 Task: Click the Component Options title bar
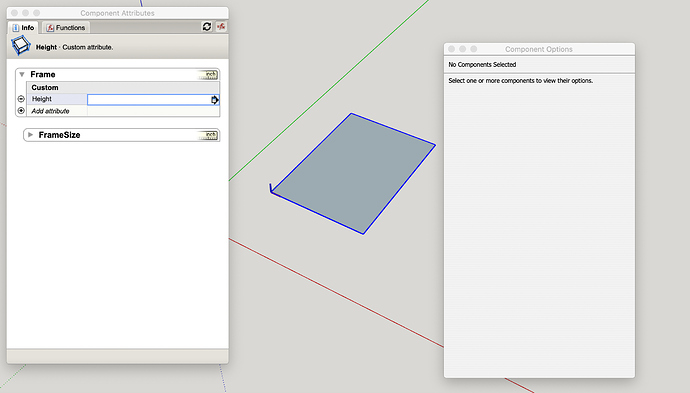539,49
